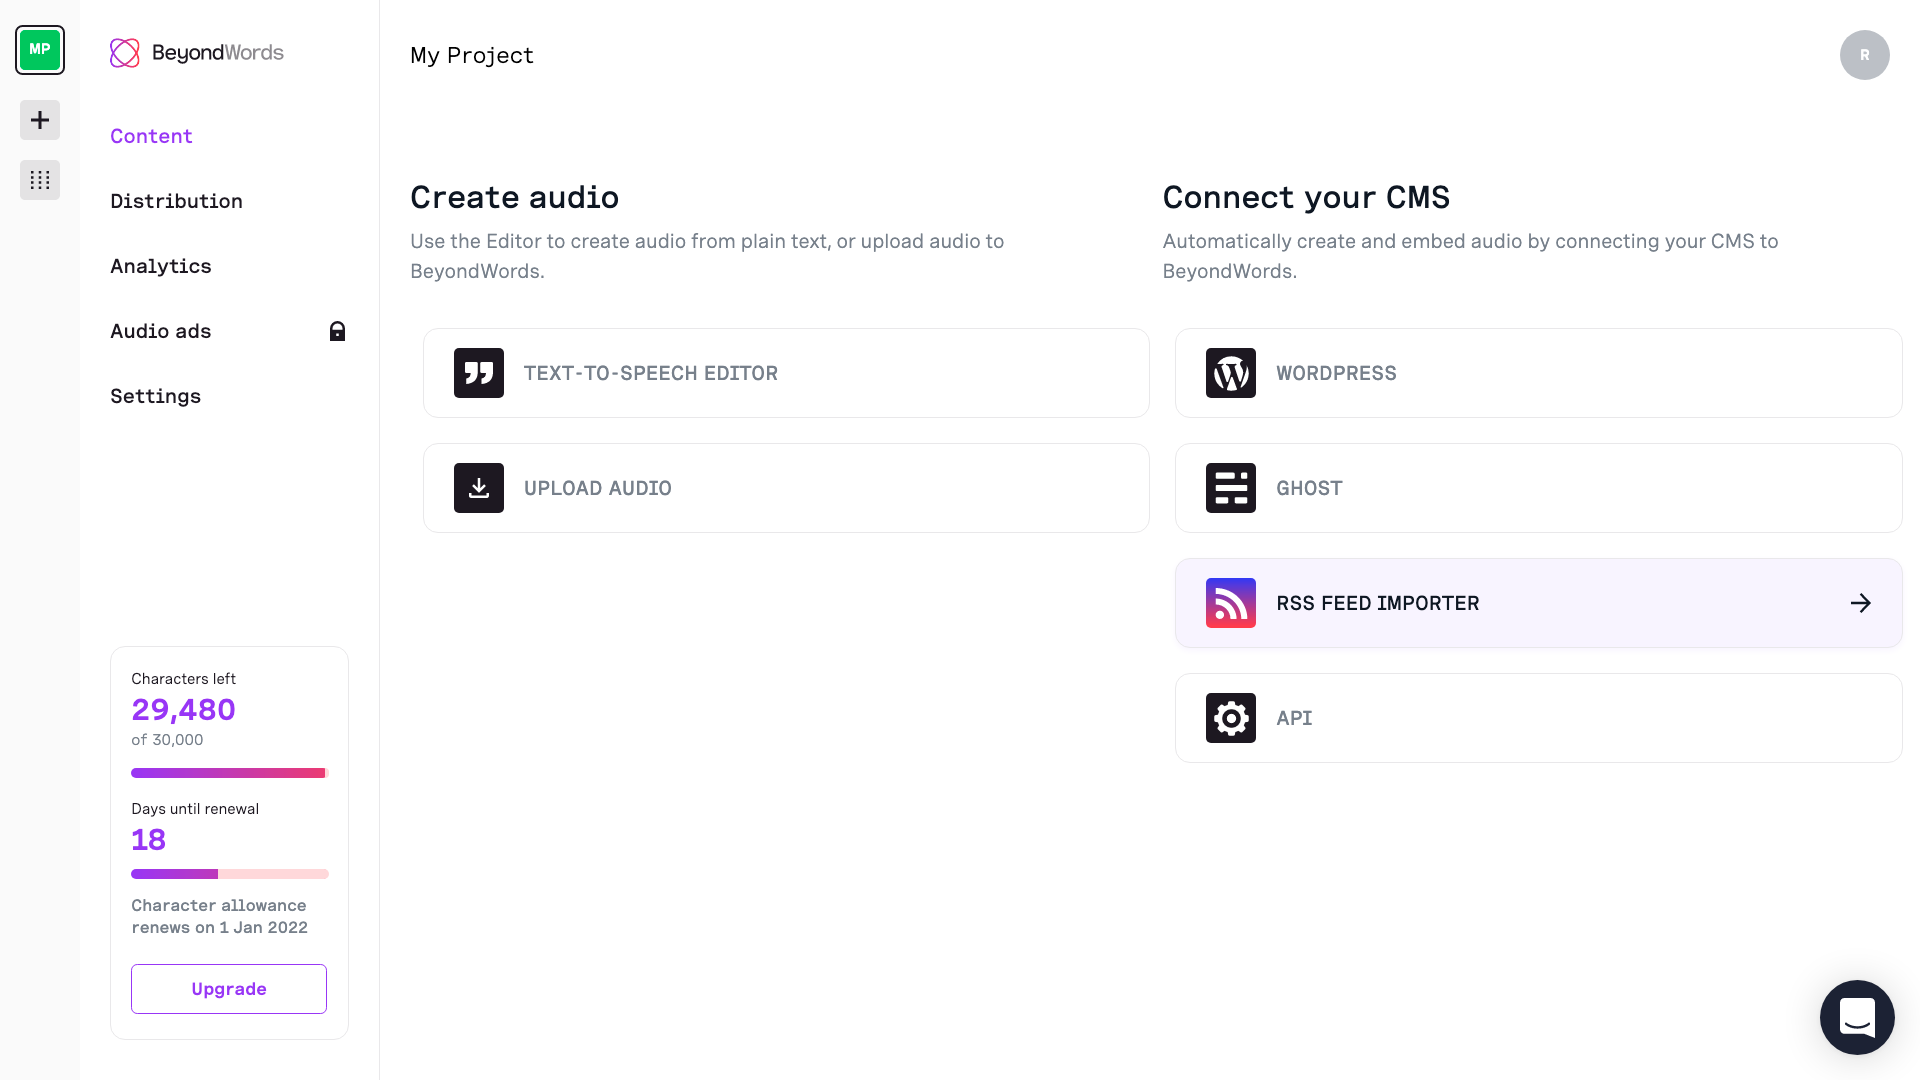Click the BeyondWords logo

click(x=197, y=53)
